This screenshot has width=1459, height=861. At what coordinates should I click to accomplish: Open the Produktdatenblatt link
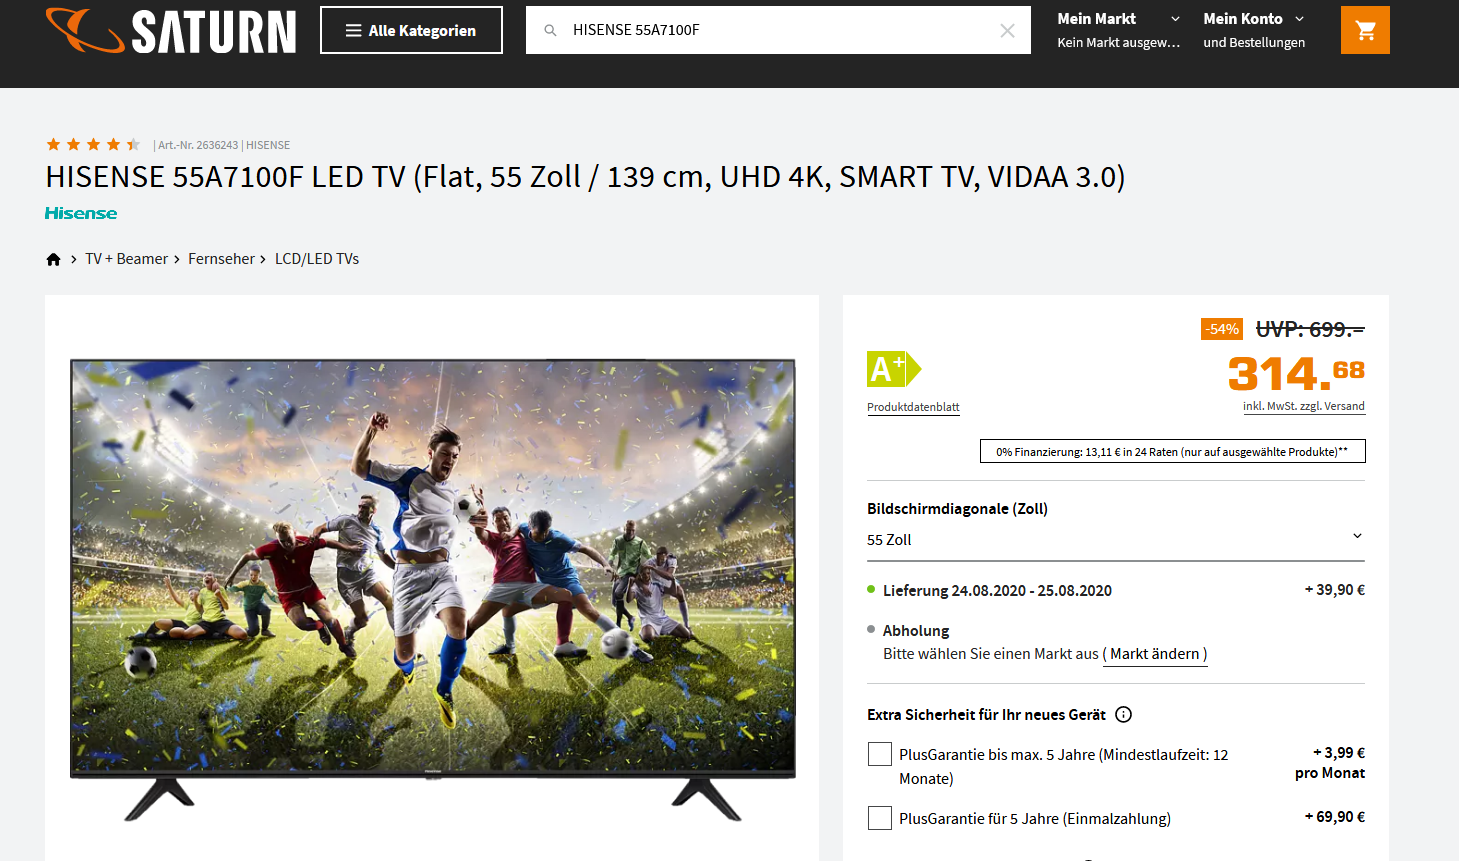pos(913,407)
